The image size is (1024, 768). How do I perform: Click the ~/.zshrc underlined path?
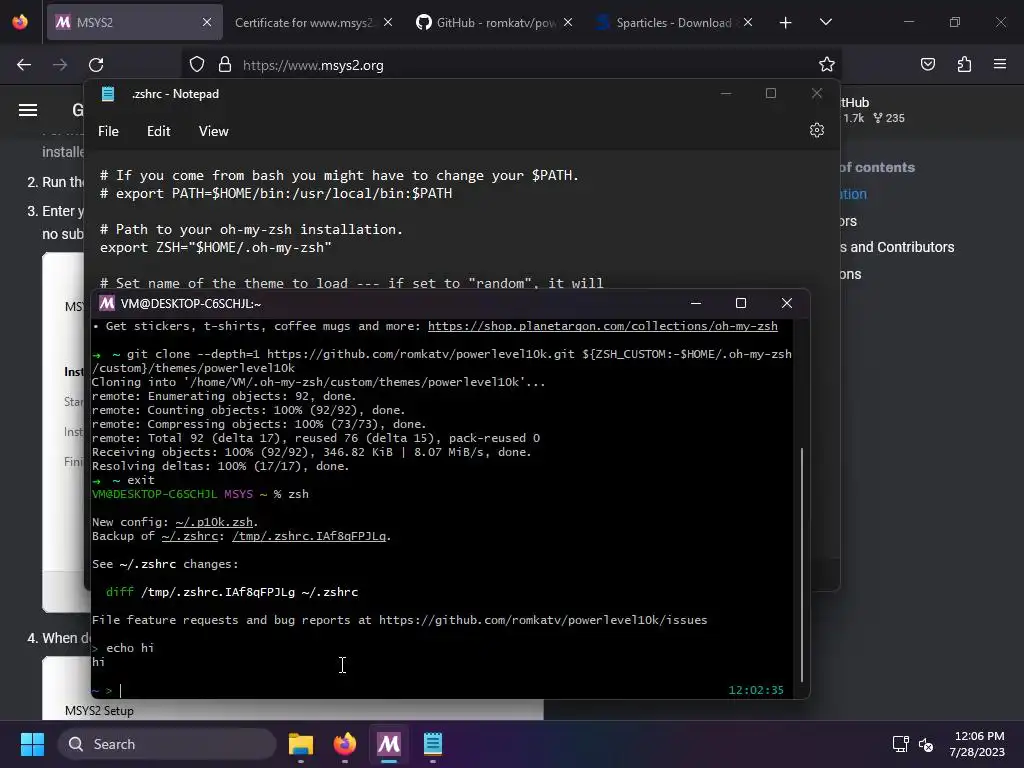(189, 536)
